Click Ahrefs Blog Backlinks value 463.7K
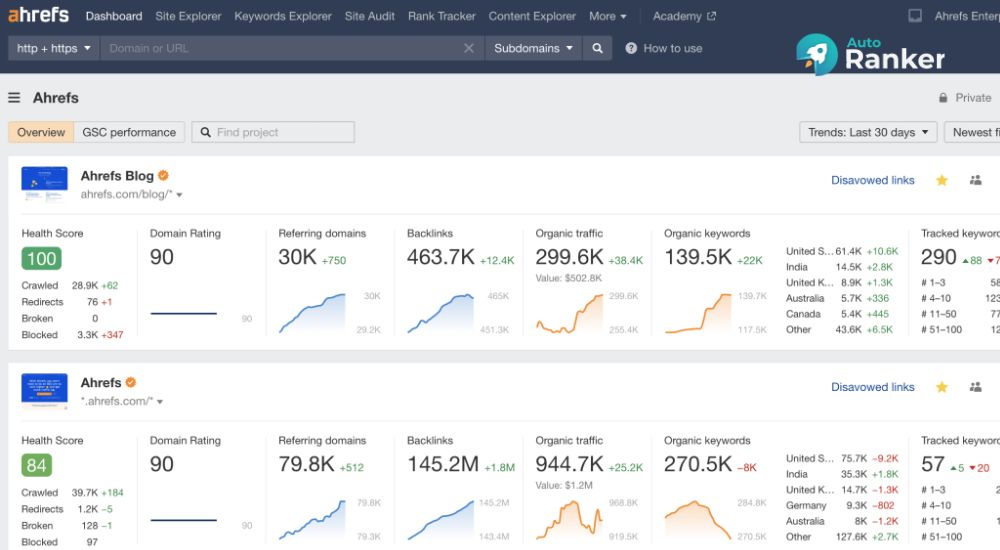The height and width of the screenshot is (550, 1000). tap(441, 257)
